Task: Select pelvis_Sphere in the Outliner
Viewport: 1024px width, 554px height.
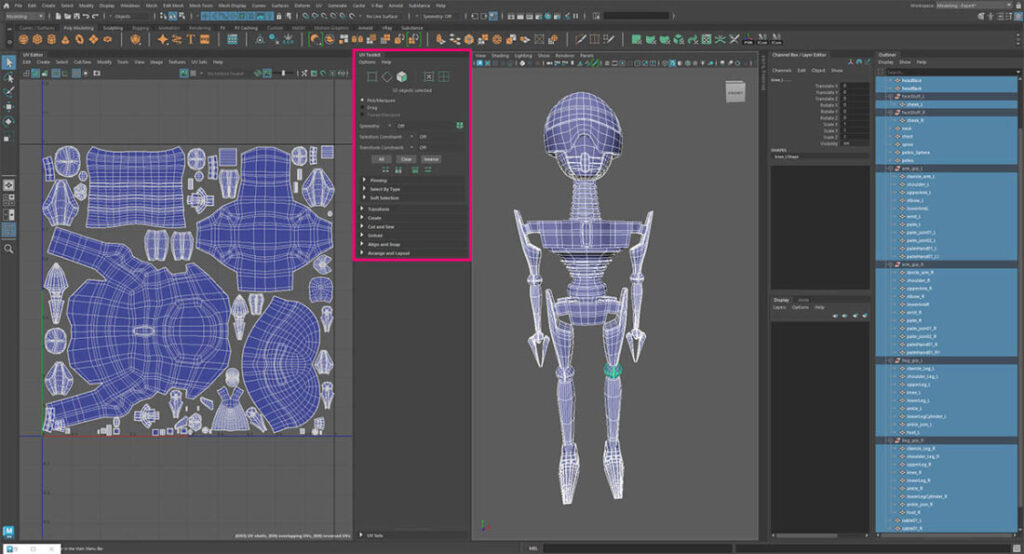Action: (x=916, y=152)
